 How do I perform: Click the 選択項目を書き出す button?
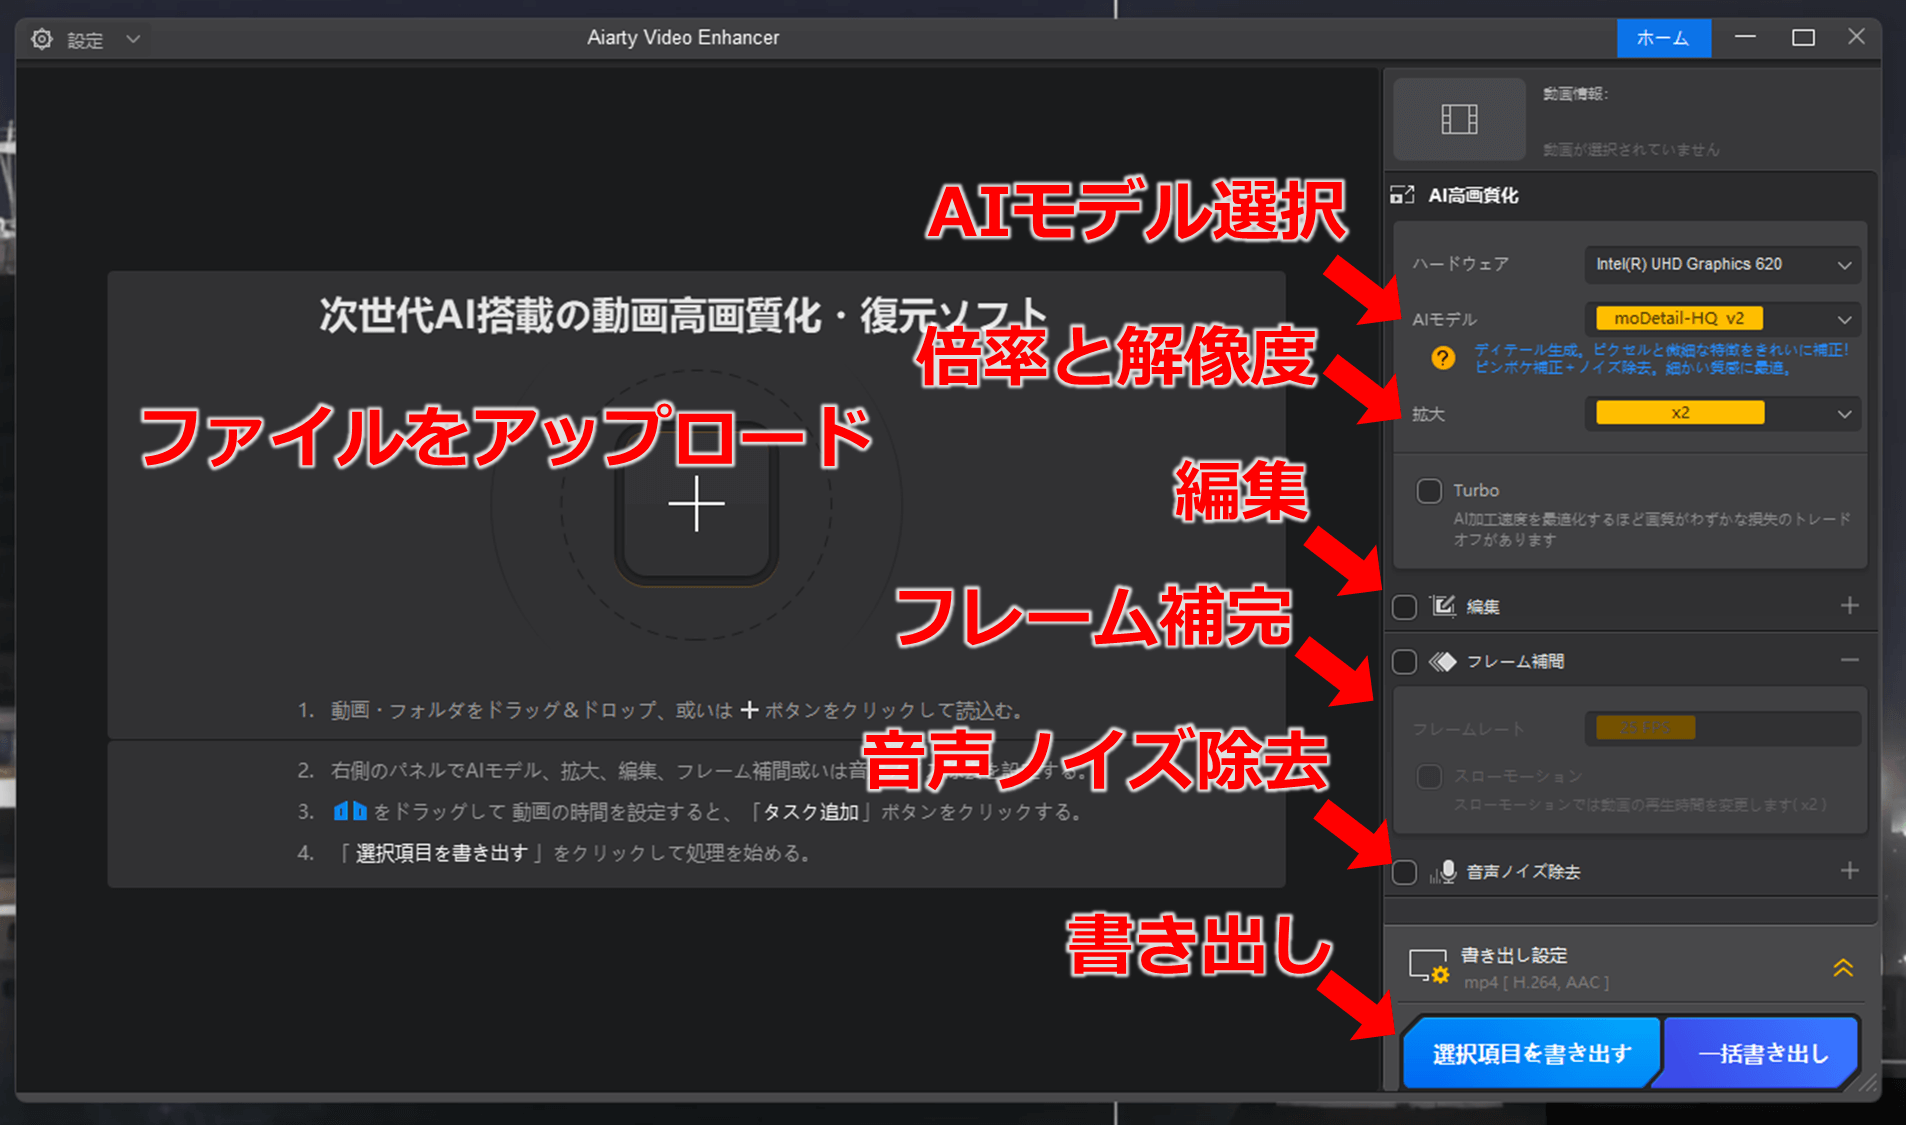[1531, 1053]
